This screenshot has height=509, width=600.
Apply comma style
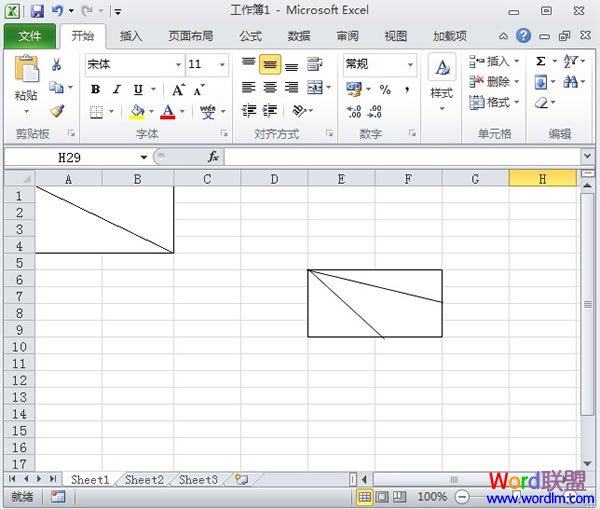click(407, 90)
